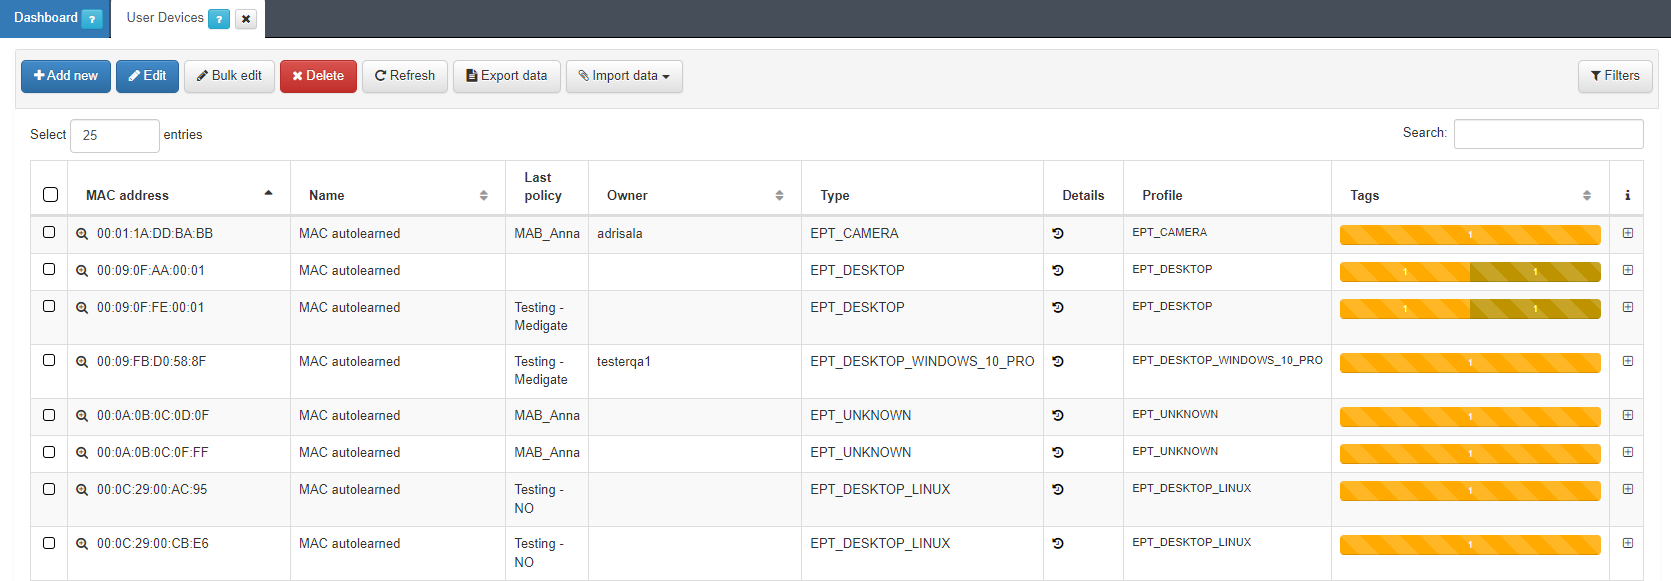1671x581 pixels.
Task: Check the row for 00:09:0F:FE:00:01
Action: pyautogui.click(x=49, y=306)
